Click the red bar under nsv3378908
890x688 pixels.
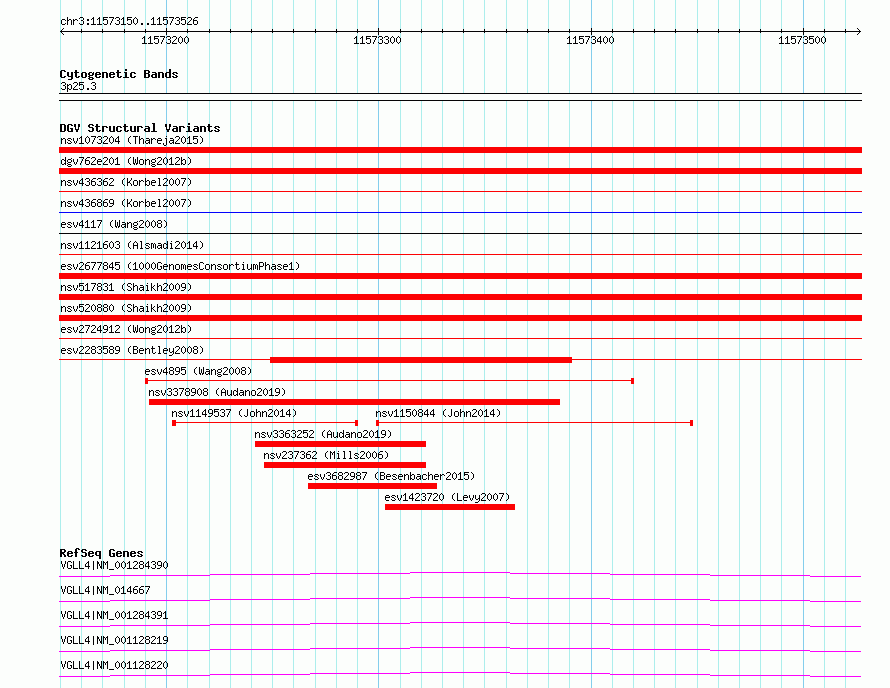354,402
